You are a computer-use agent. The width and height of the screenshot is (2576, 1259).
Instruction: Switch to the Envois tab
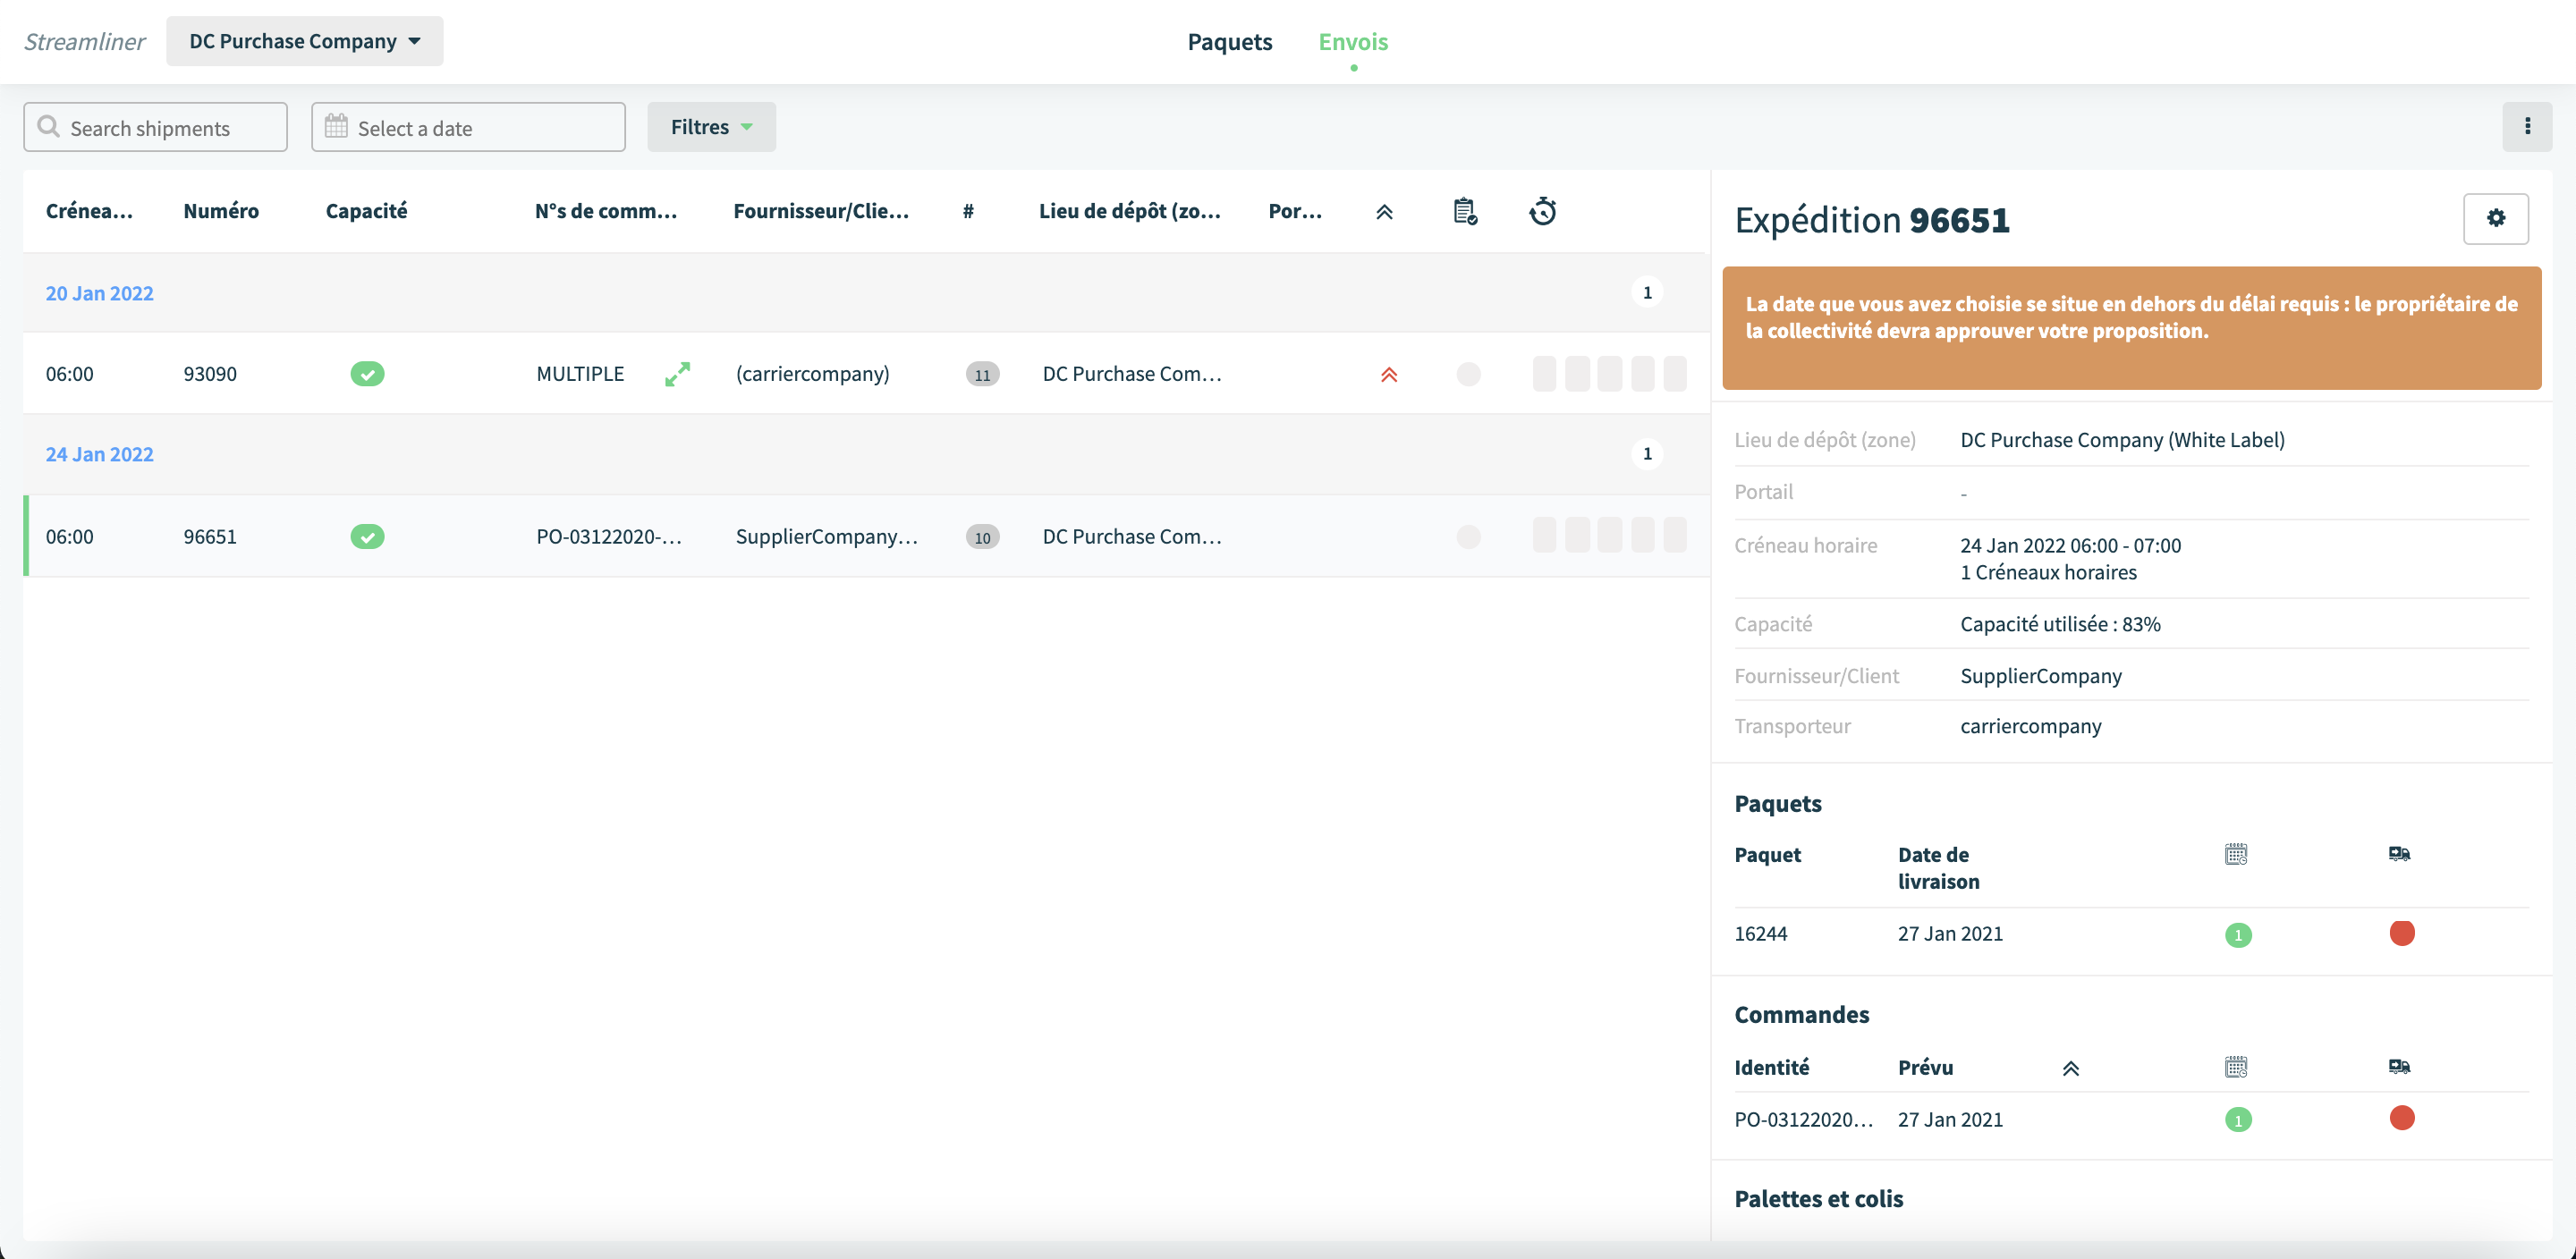click(x=1353, y=41)
